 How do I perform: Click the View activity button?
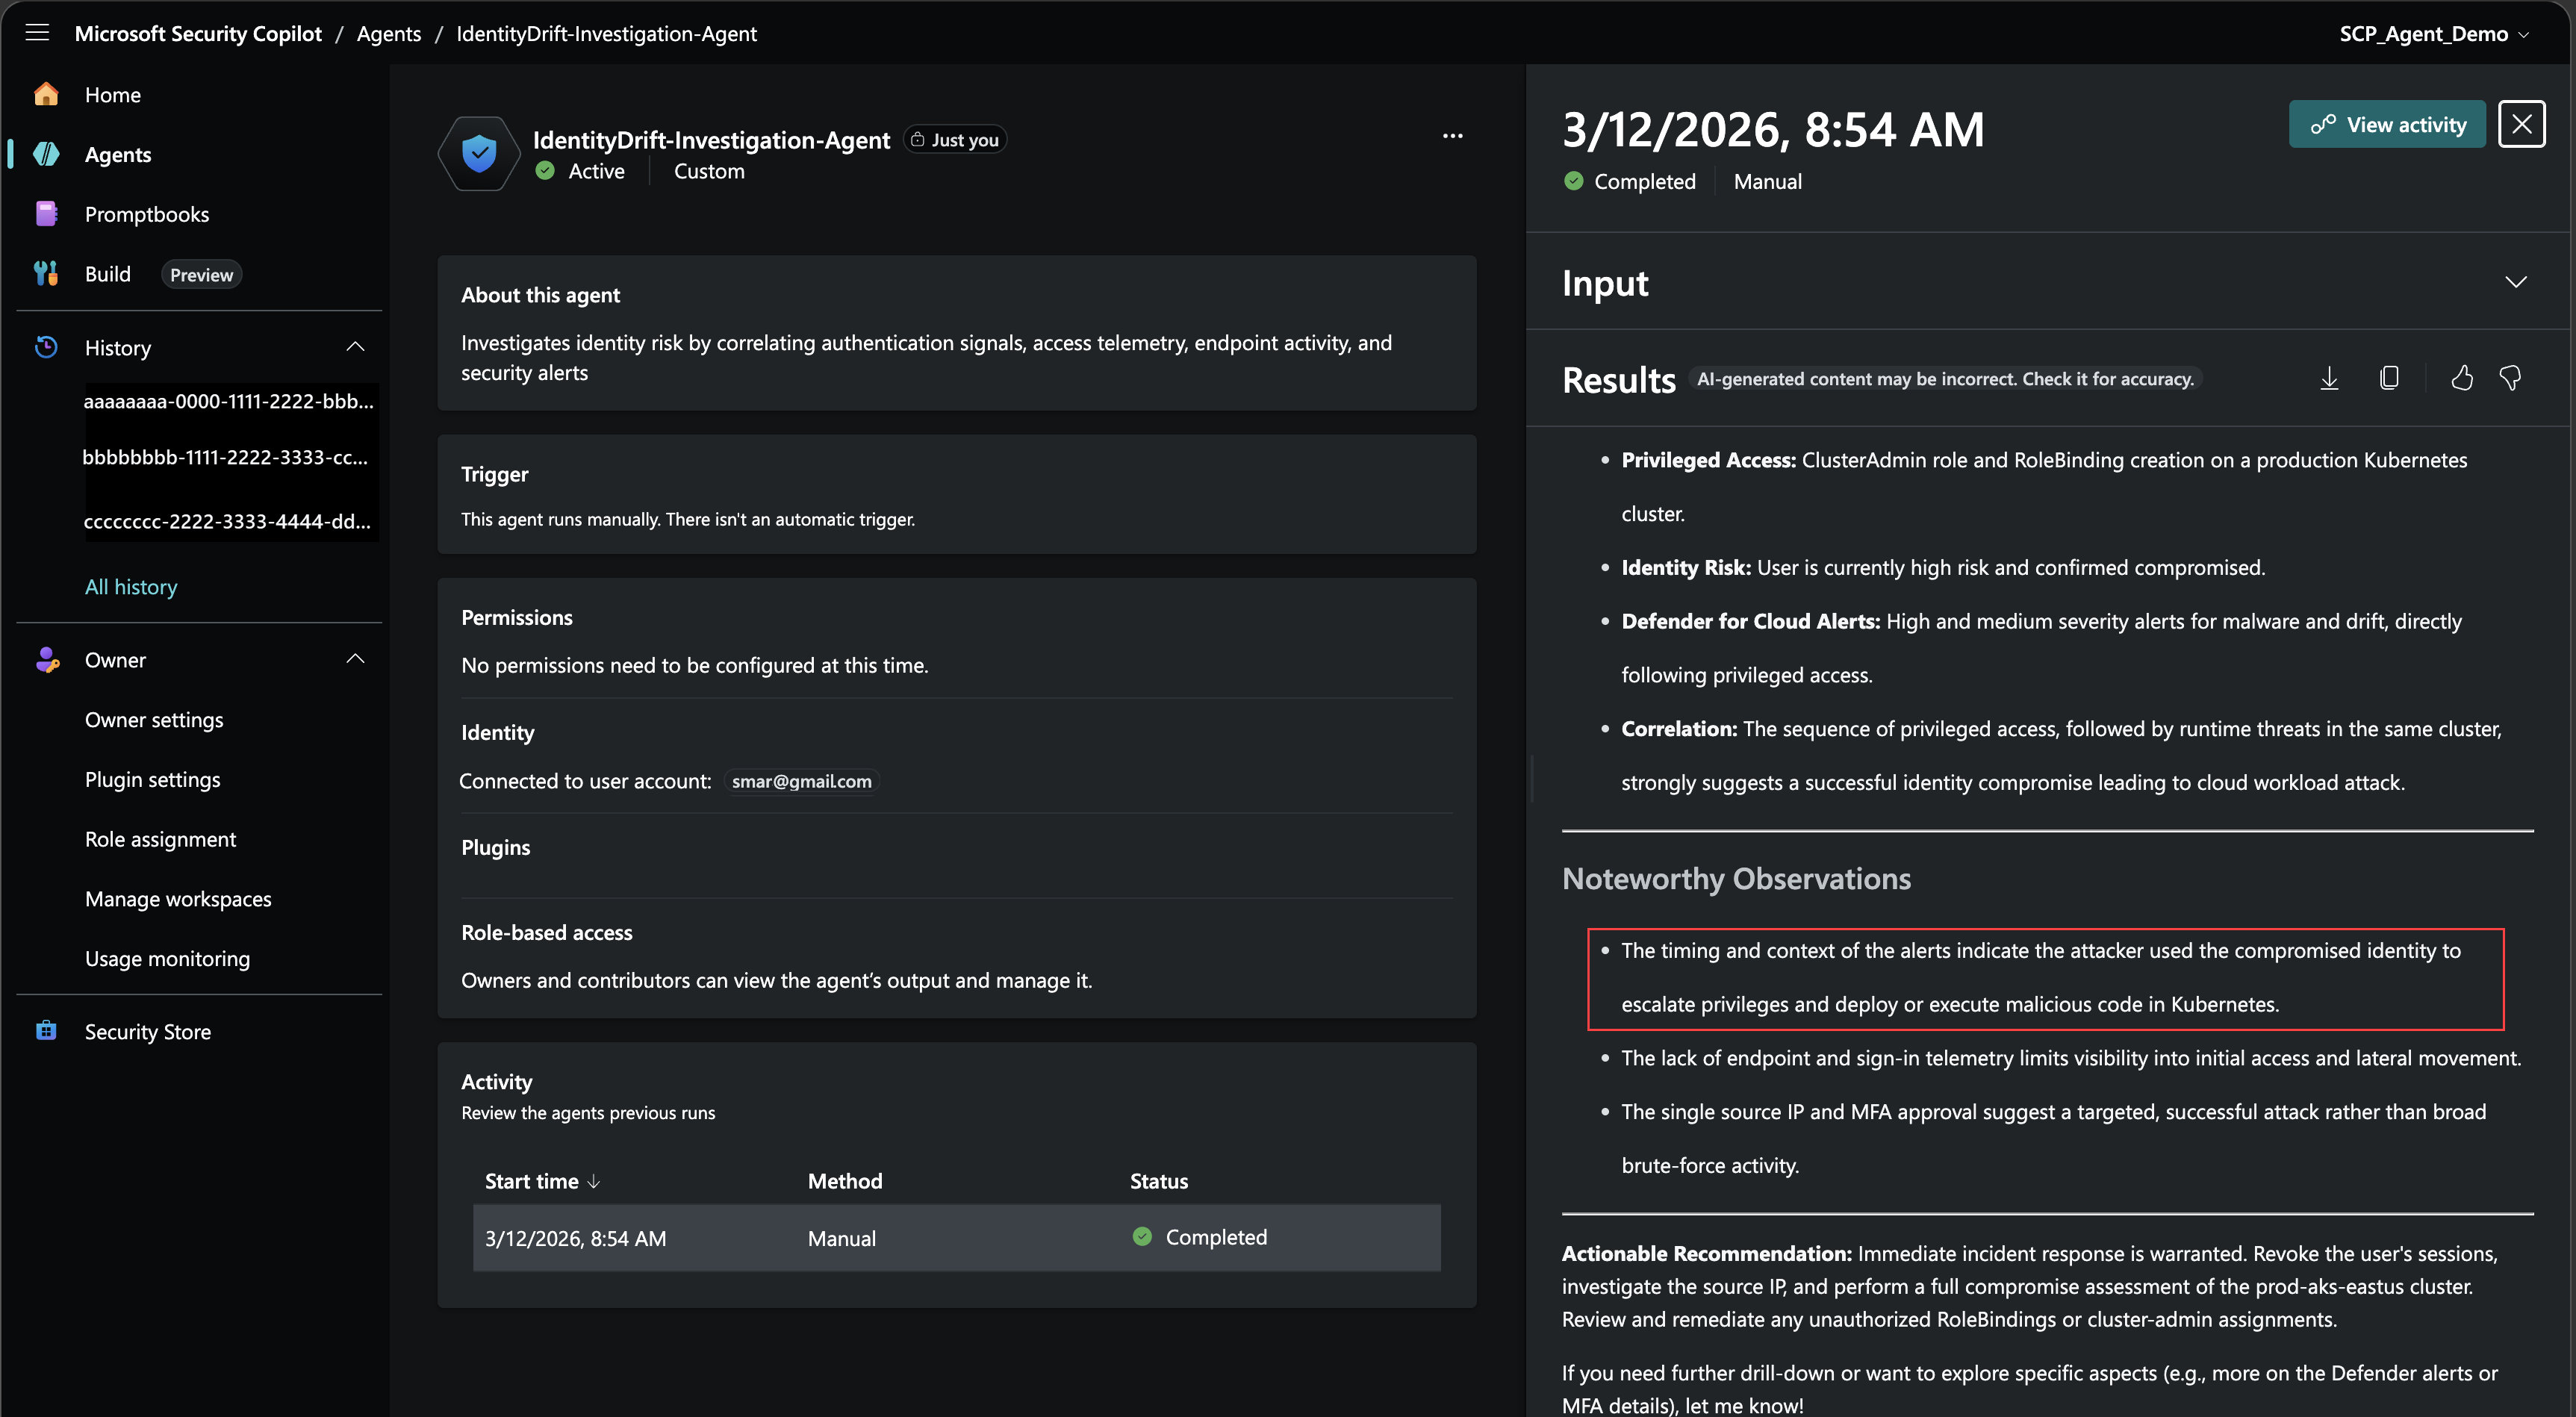pos(2387,124)
